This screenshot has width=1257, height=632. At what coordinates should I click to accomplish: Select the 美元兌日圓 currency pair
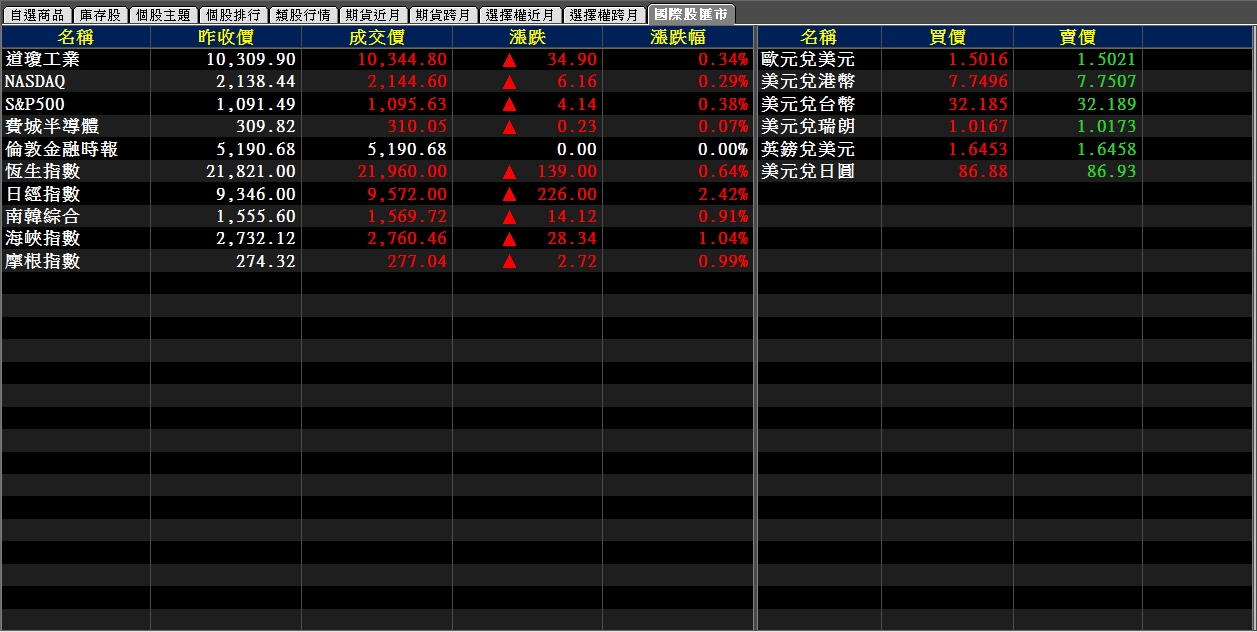(x=808, y=171)
